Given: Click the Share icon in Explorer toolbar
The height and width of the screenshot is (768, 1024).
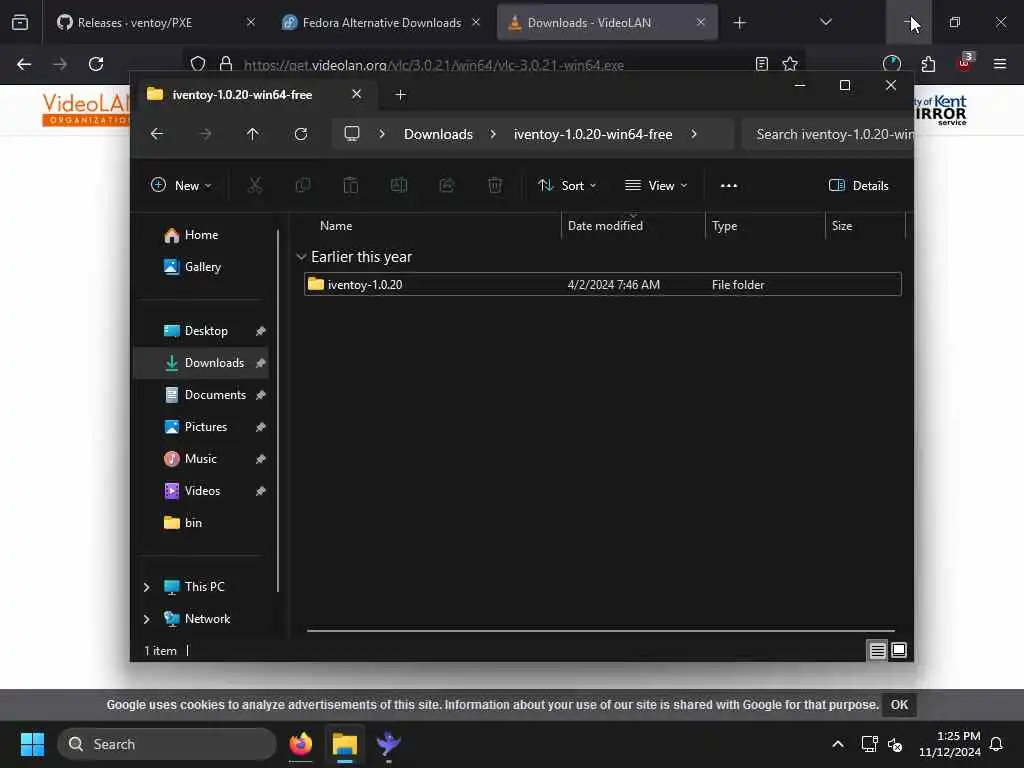Looking at the screenshot, I should (447, 185).
